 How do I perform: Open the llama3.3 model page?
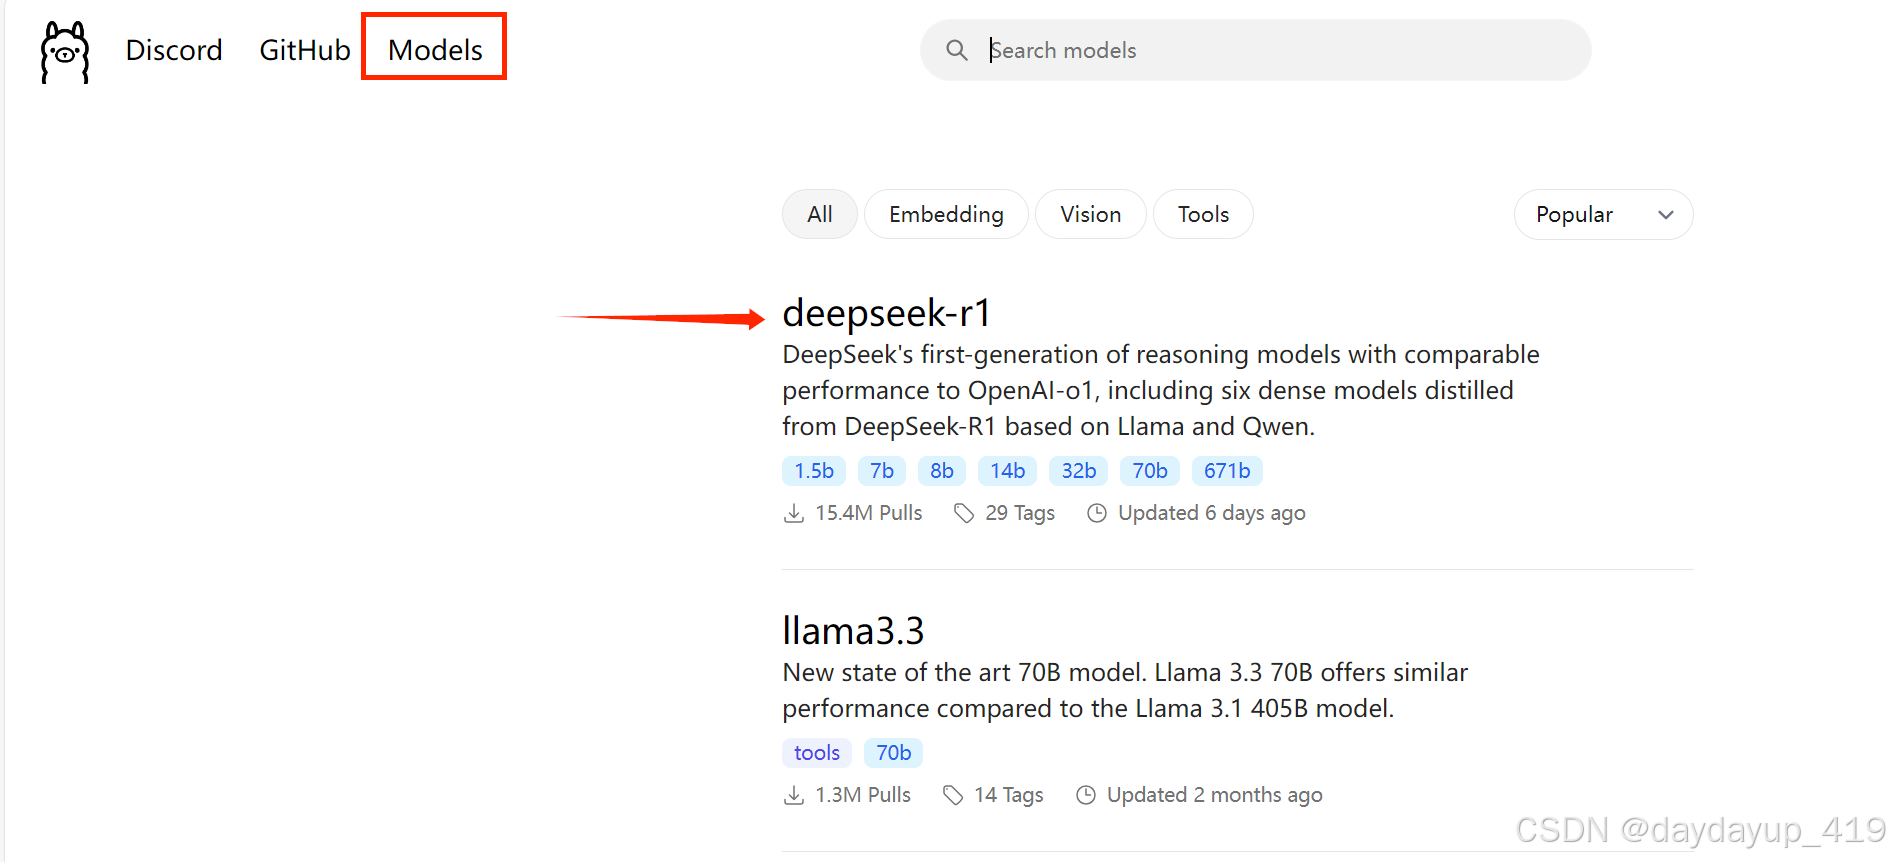click(853, 631)
